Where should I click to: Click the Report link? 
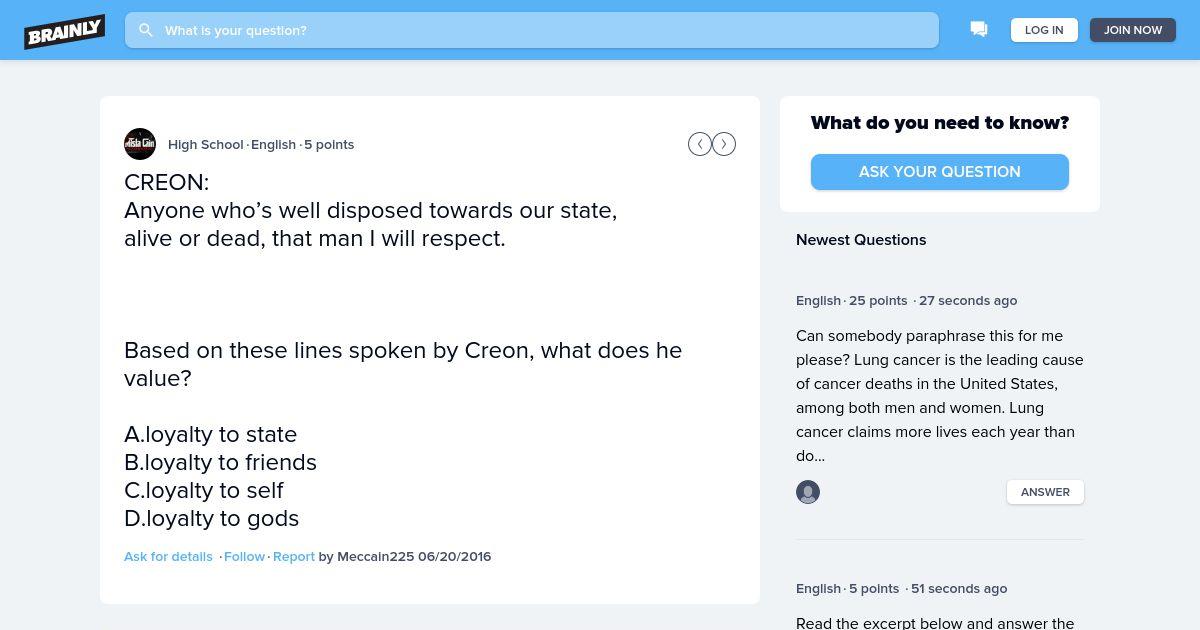[294, 556]
